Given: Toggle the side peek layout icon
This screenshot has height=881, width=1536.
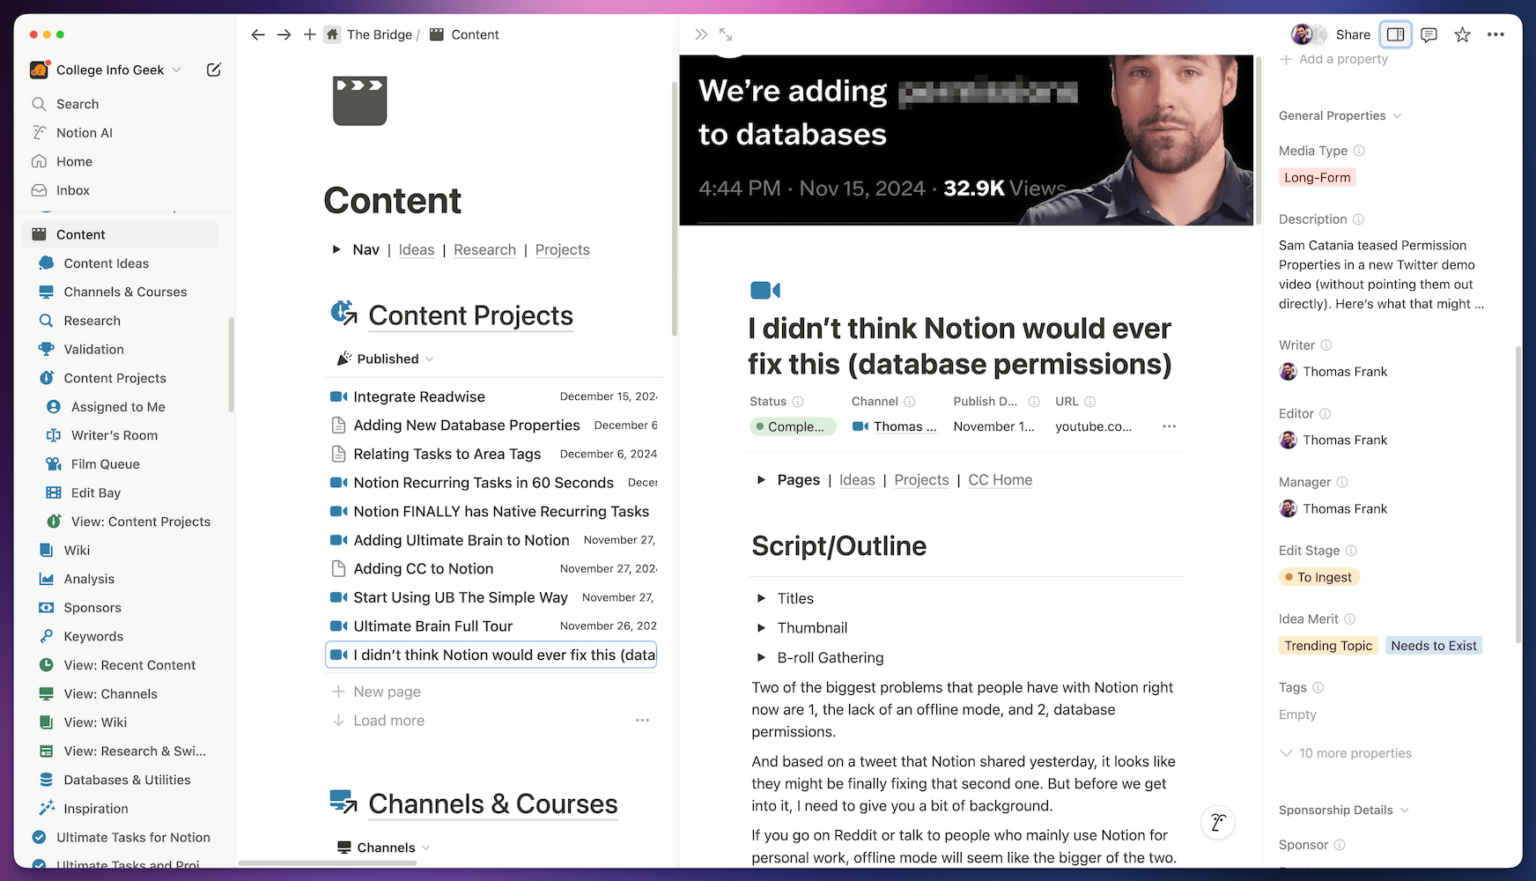Looking at the screenshot, I should coord(1396,34).
